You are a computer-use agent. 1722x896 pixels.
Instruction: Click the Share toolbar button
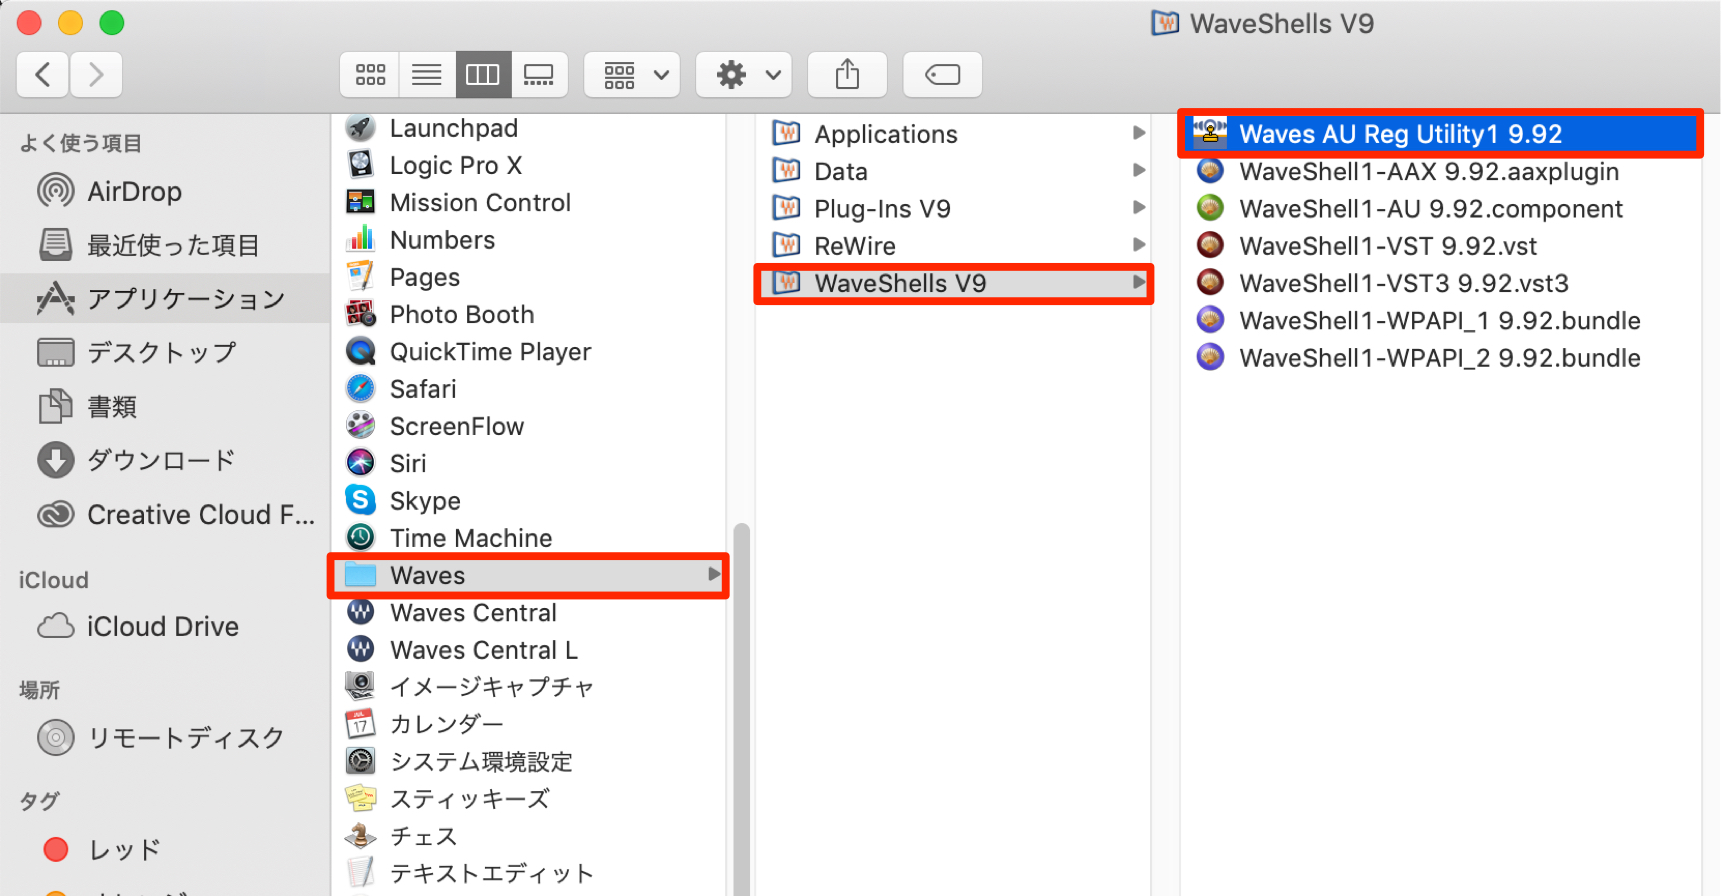[848, 75]
